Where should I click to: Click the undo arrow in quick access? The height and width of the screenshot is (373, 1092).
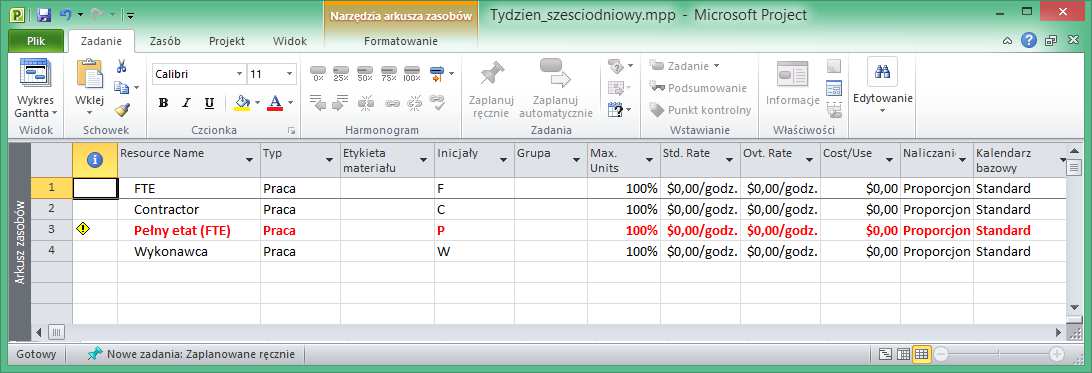pos(65,14)
